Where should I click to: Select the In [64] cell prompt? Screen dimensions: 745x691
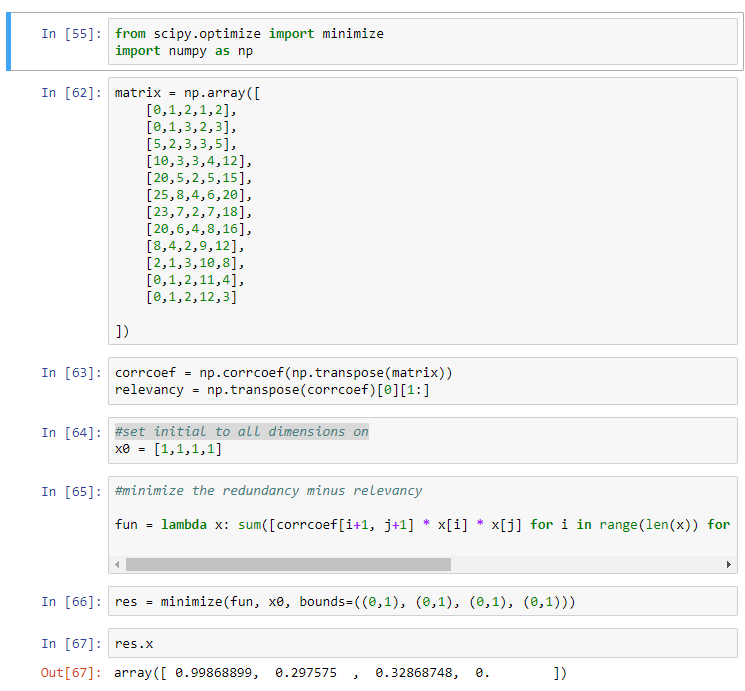click(71, 432)
